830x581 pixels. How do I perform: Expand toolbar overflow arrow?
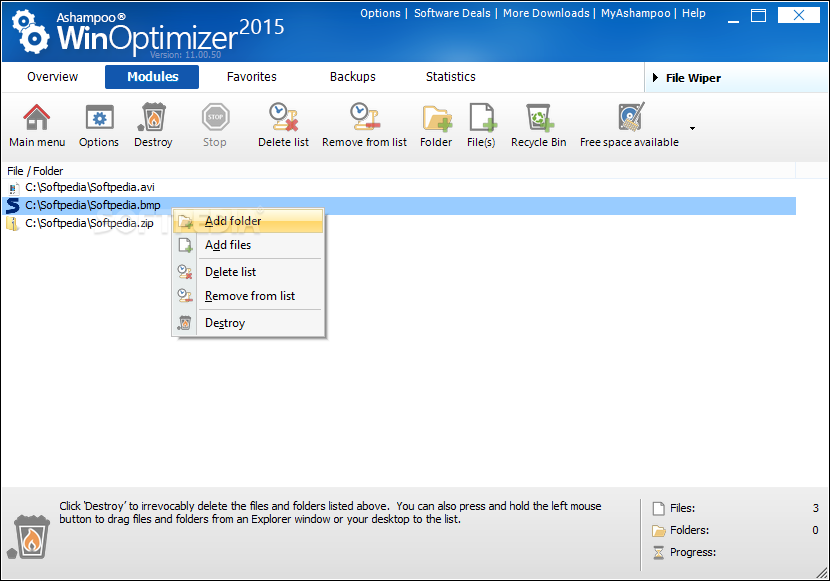click(692, 128)
